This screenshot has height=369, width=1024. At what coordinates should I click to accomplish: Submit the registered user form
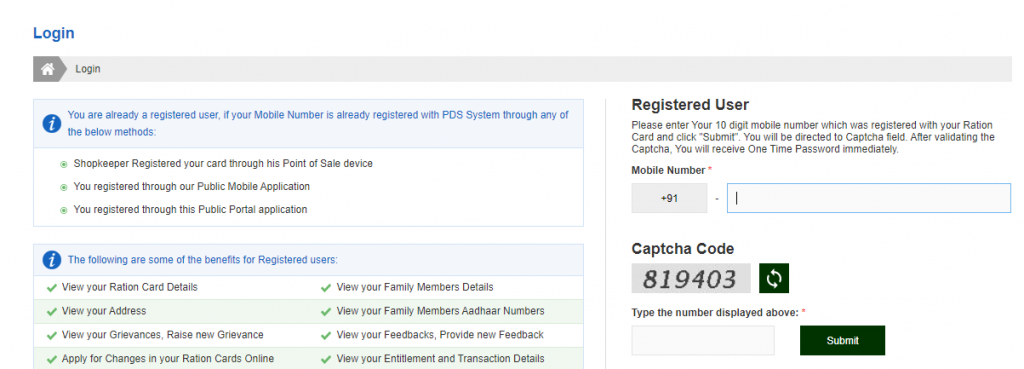pyautogui.click(x=842, y=340)
